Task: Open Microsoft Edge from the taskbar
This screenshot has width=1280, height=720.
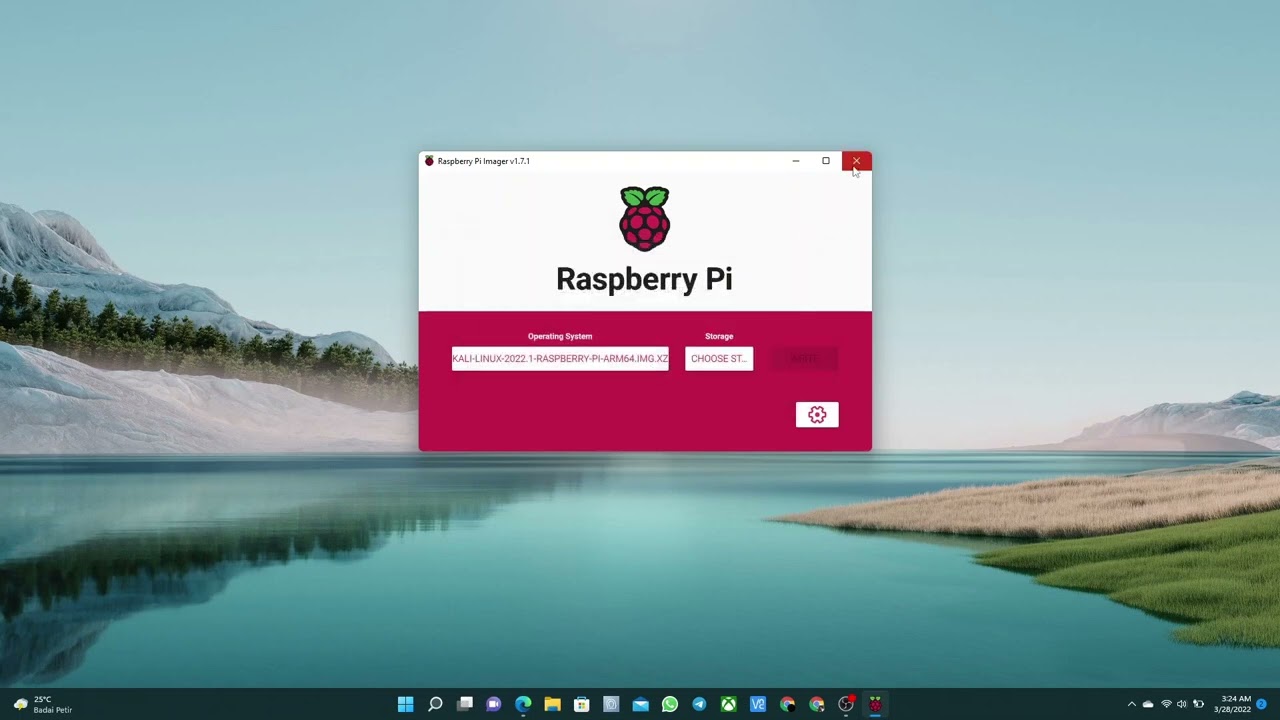Action: 523,704
